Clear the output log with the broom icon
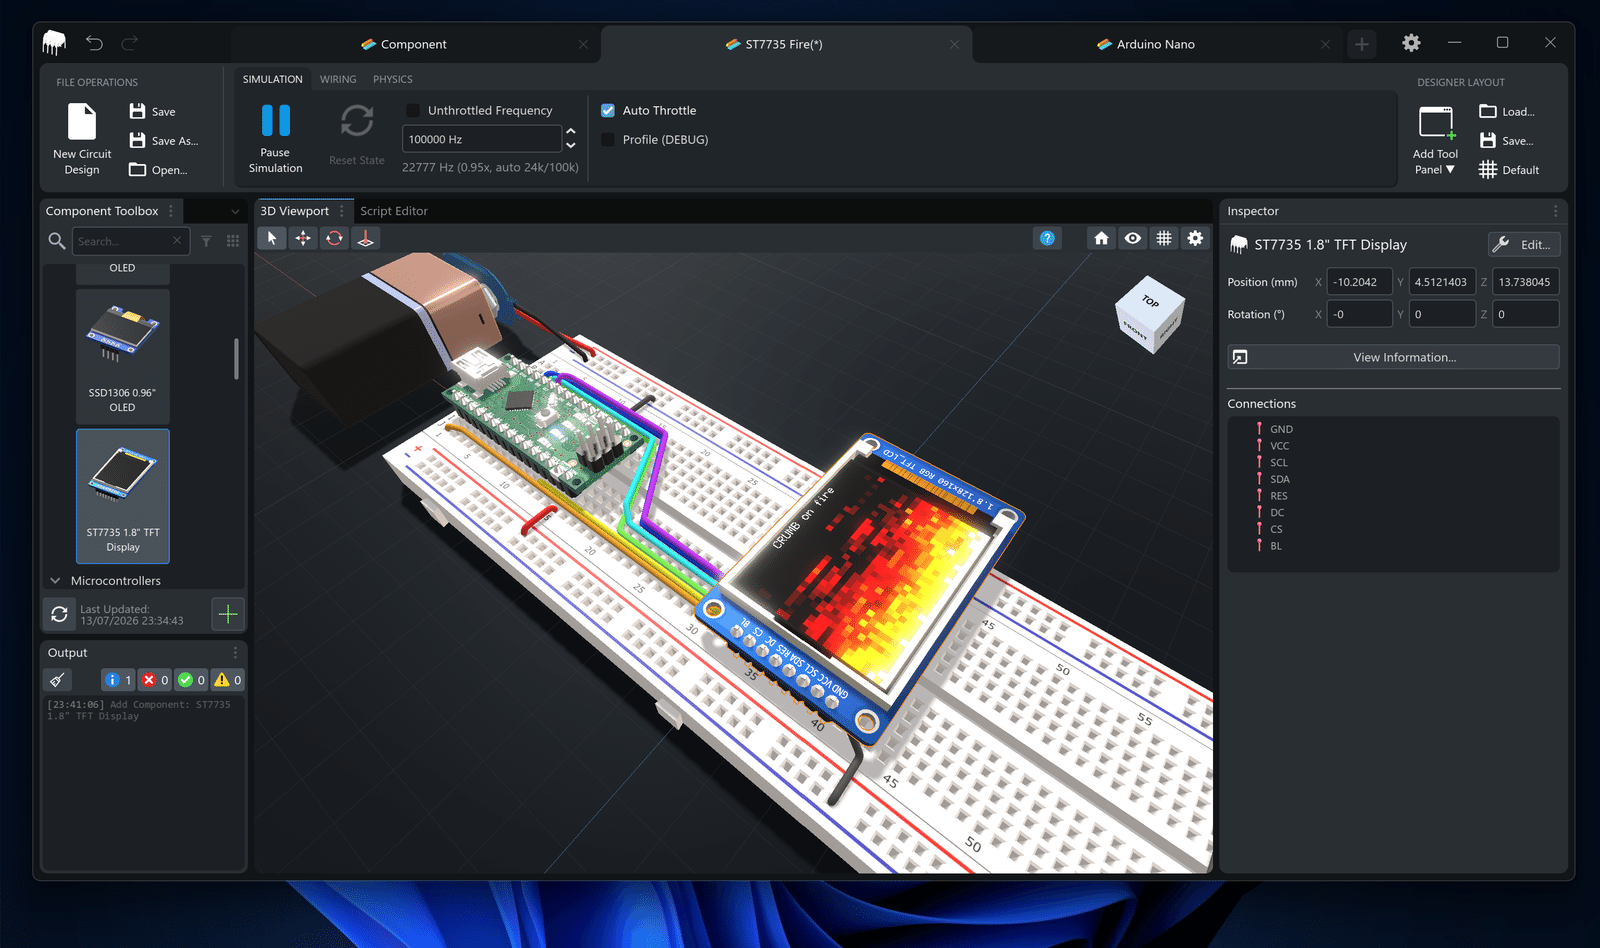 [58, 680]
